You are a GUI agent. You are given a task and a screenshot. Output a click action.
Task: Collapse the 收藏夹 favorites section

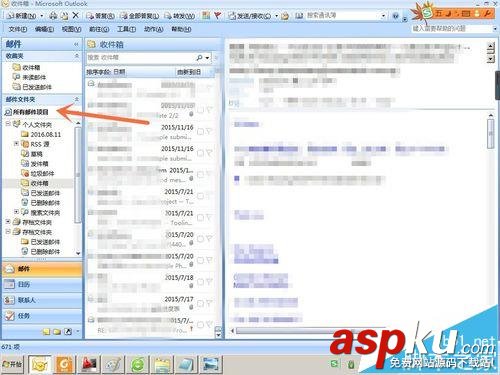[77, 56]
